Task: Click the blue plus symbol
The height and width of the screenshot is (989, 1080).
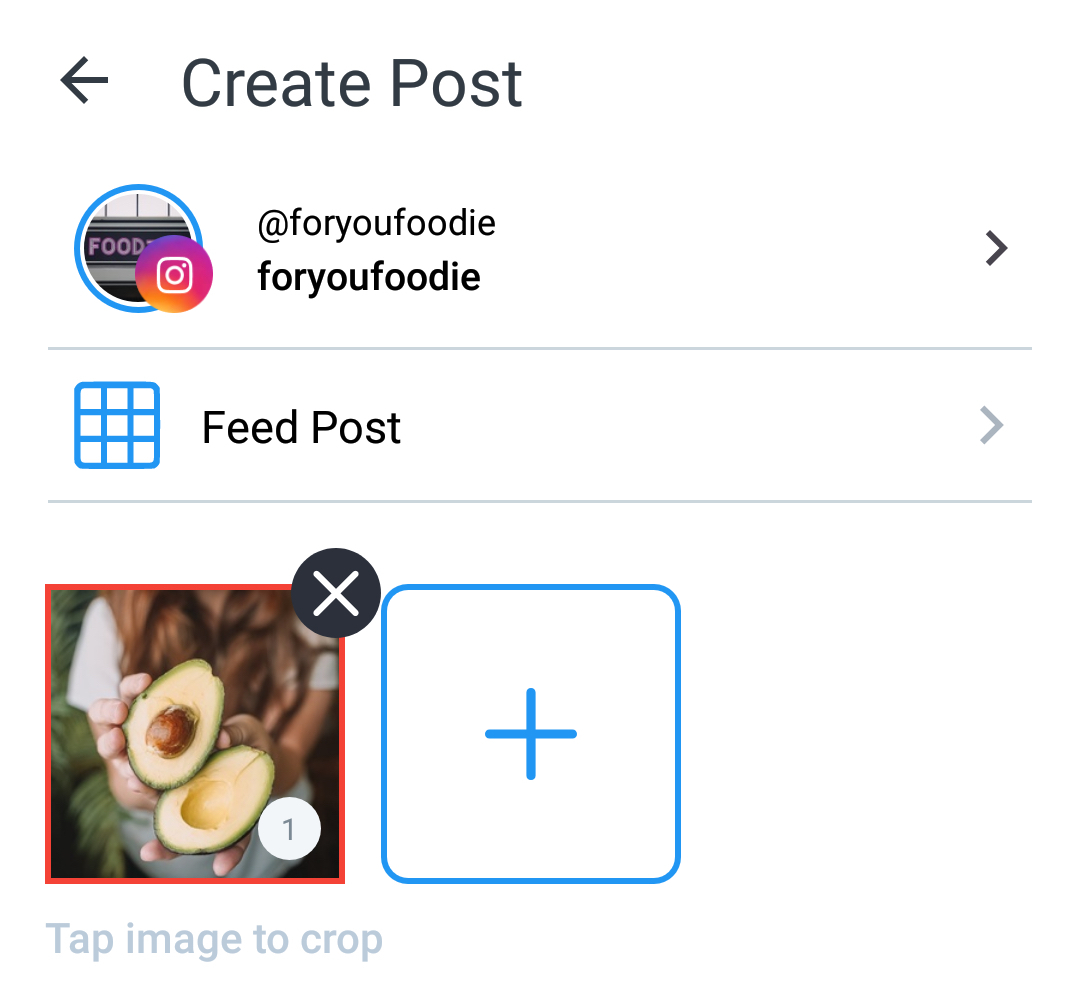Action: pyautogui.click(x=531, y=734)
